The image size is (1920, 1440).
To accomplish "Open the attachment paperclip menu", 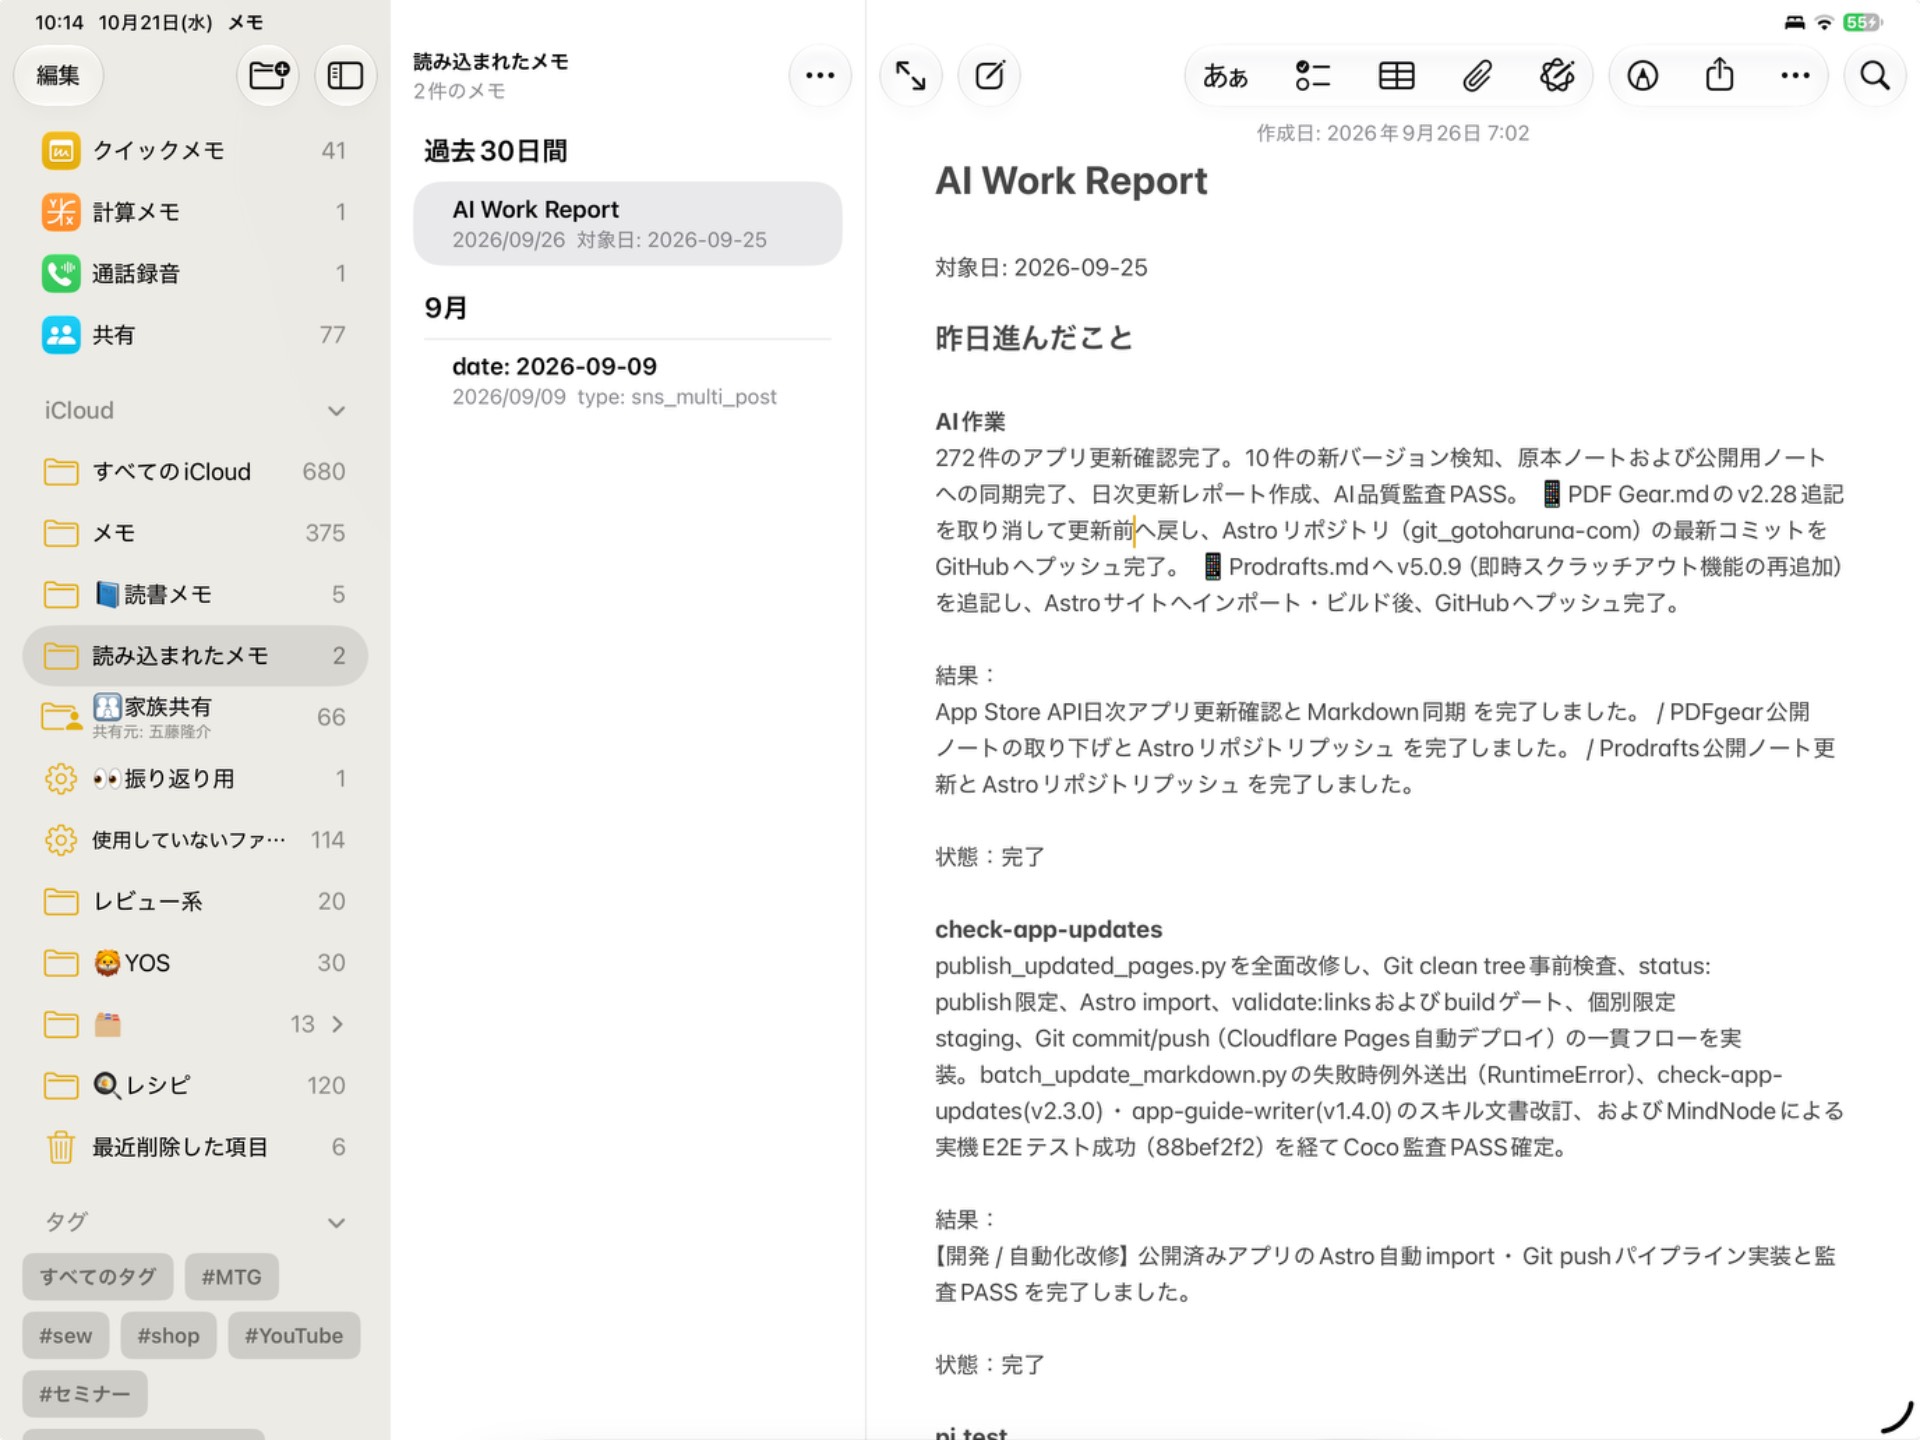I will point(1477,75).
